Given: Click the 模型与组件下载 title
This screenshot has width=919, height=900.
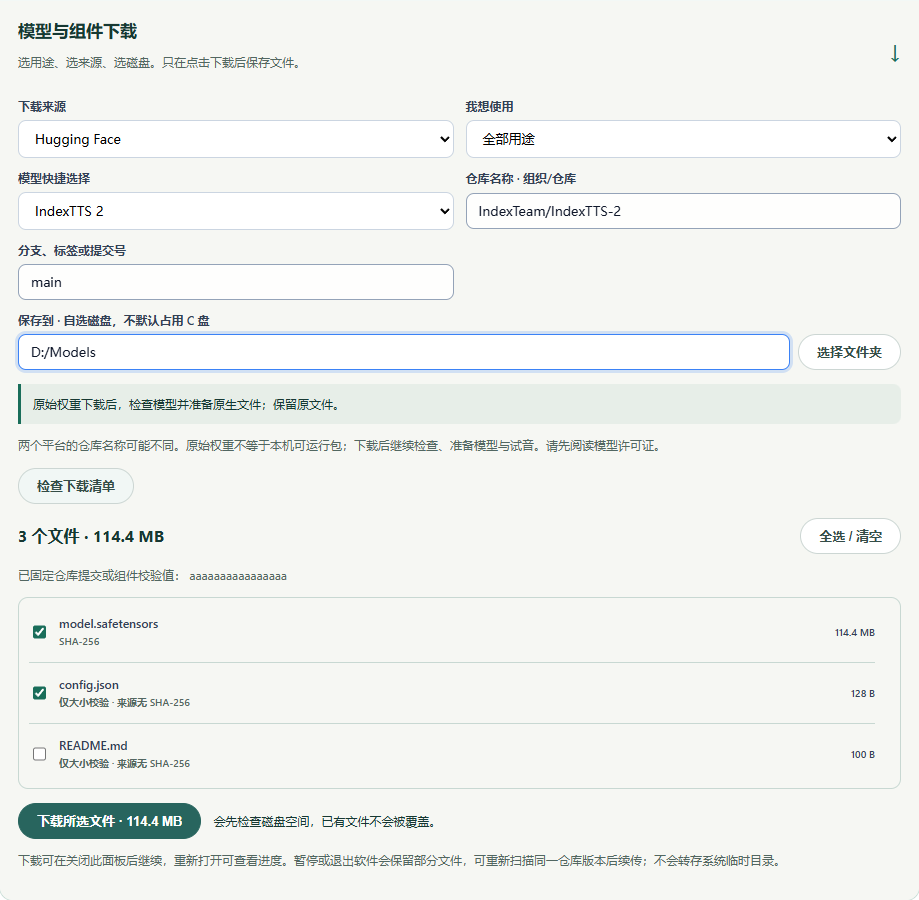Looking at the screenshot, I should pyautogui.click(x=77, y=31).
